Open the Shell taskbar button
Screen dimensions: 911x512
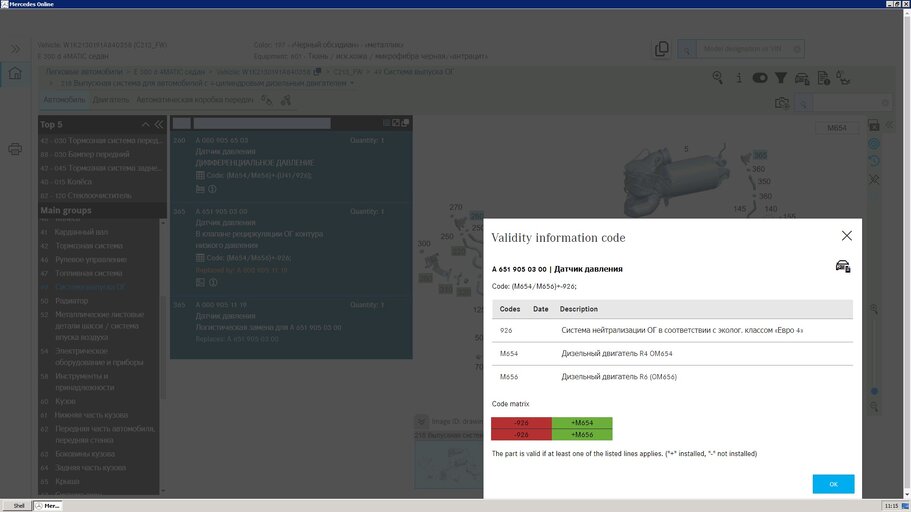click(16, 506)
